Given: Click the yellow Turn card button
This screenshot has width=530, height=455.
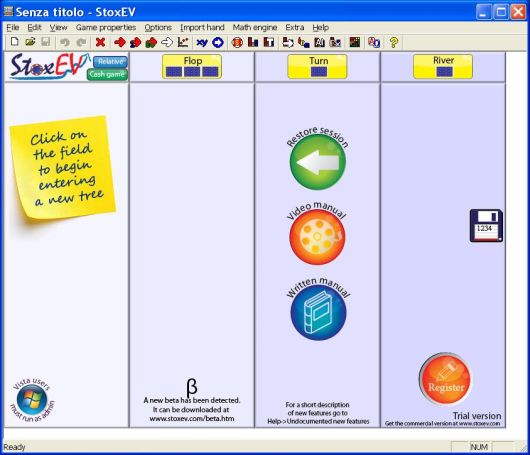Looking at the screenshot, I should (x=317, y=67).
